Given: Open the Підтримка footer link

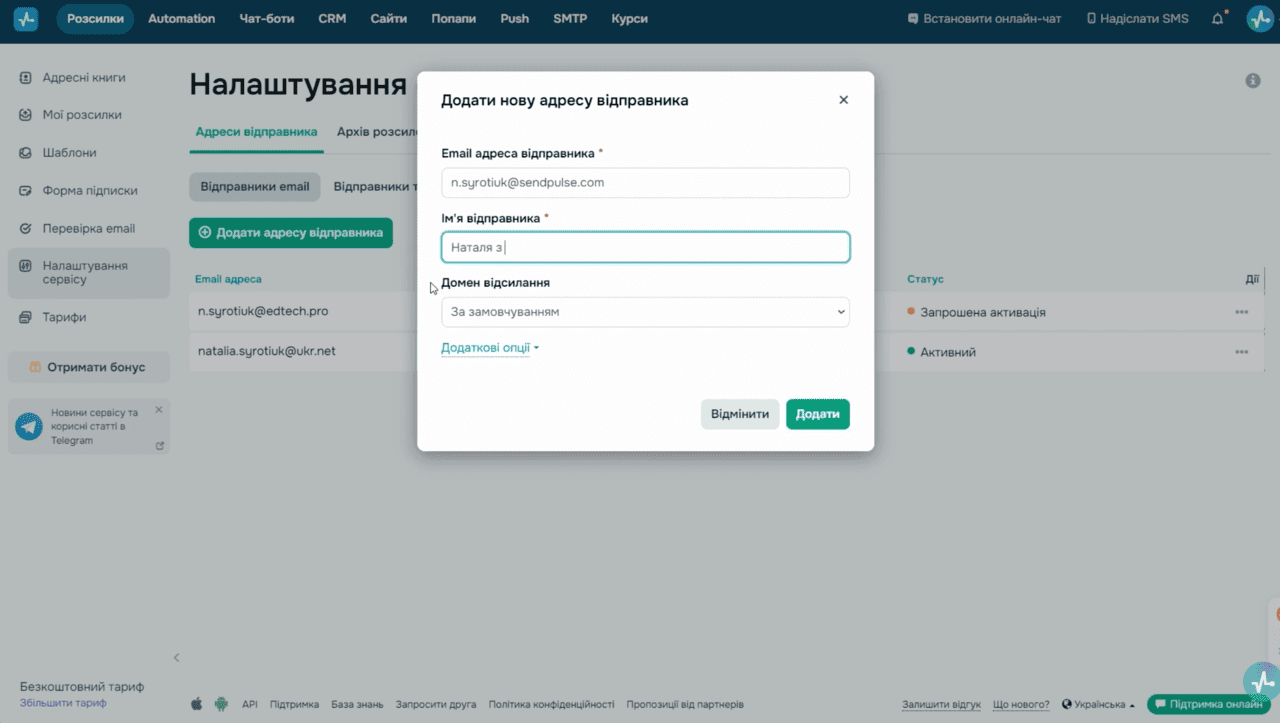Looking at the screenshot, I should (294, 704).
